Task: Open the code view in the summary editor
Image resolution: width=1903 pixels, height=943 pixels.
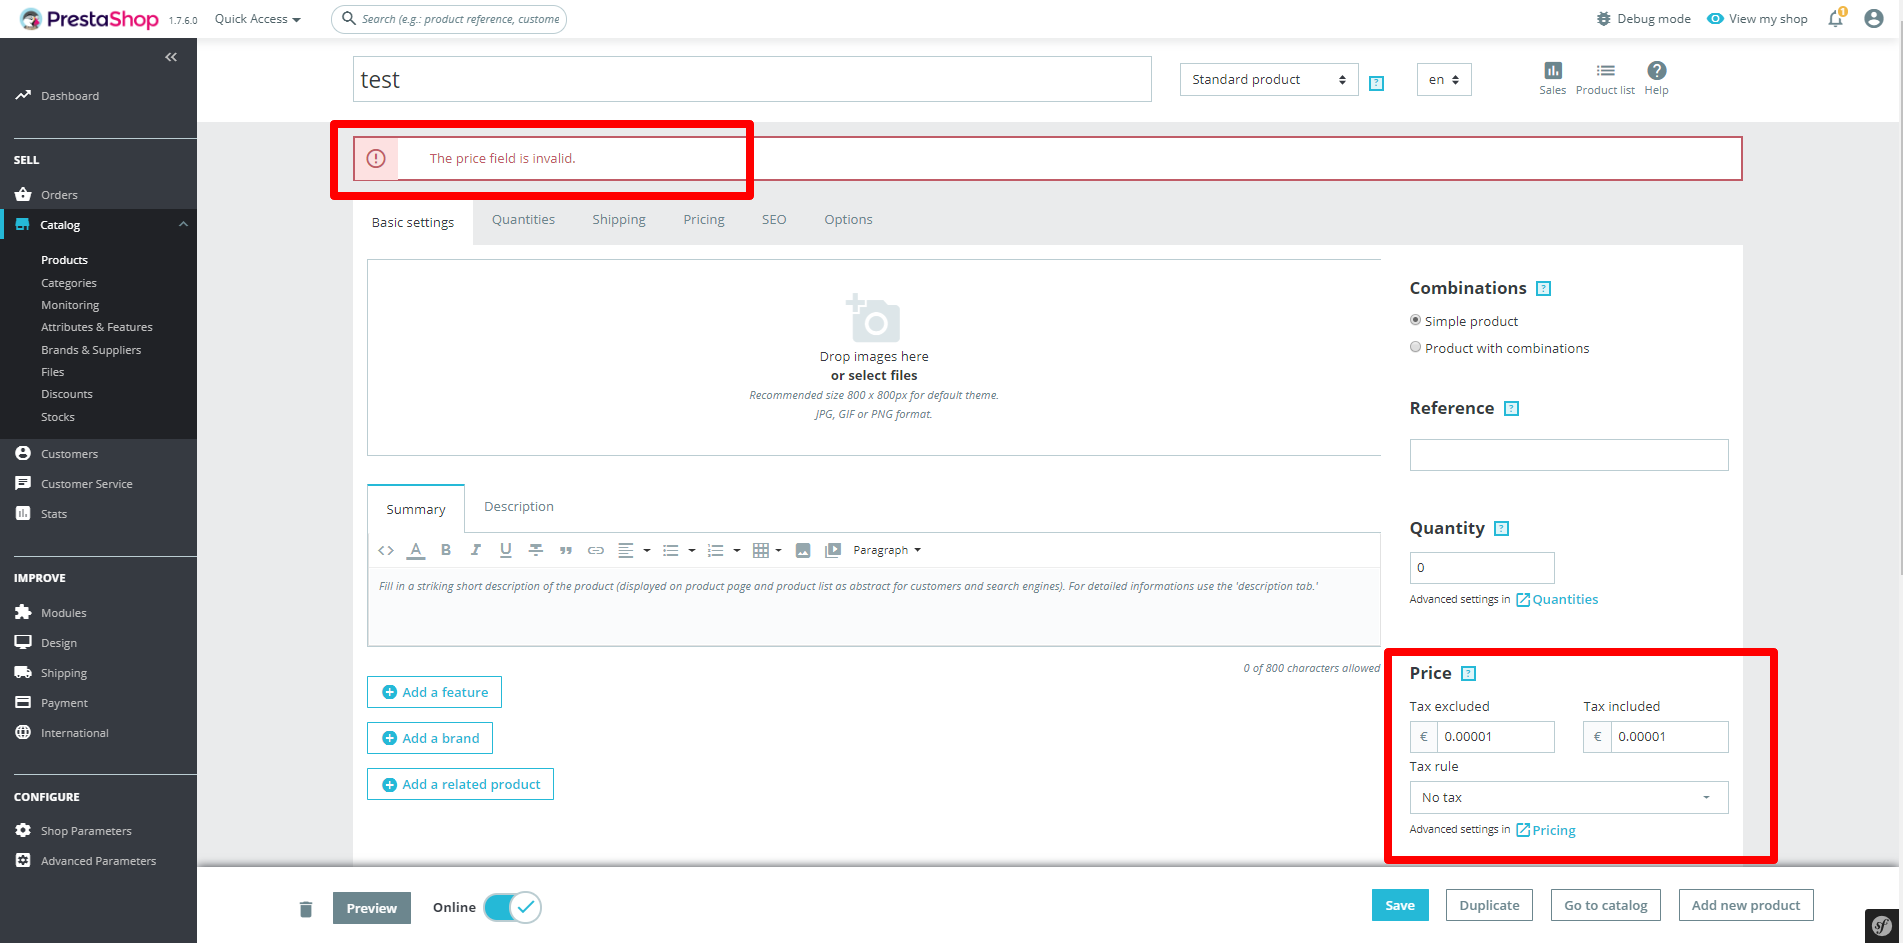Action: click(386, 549)
